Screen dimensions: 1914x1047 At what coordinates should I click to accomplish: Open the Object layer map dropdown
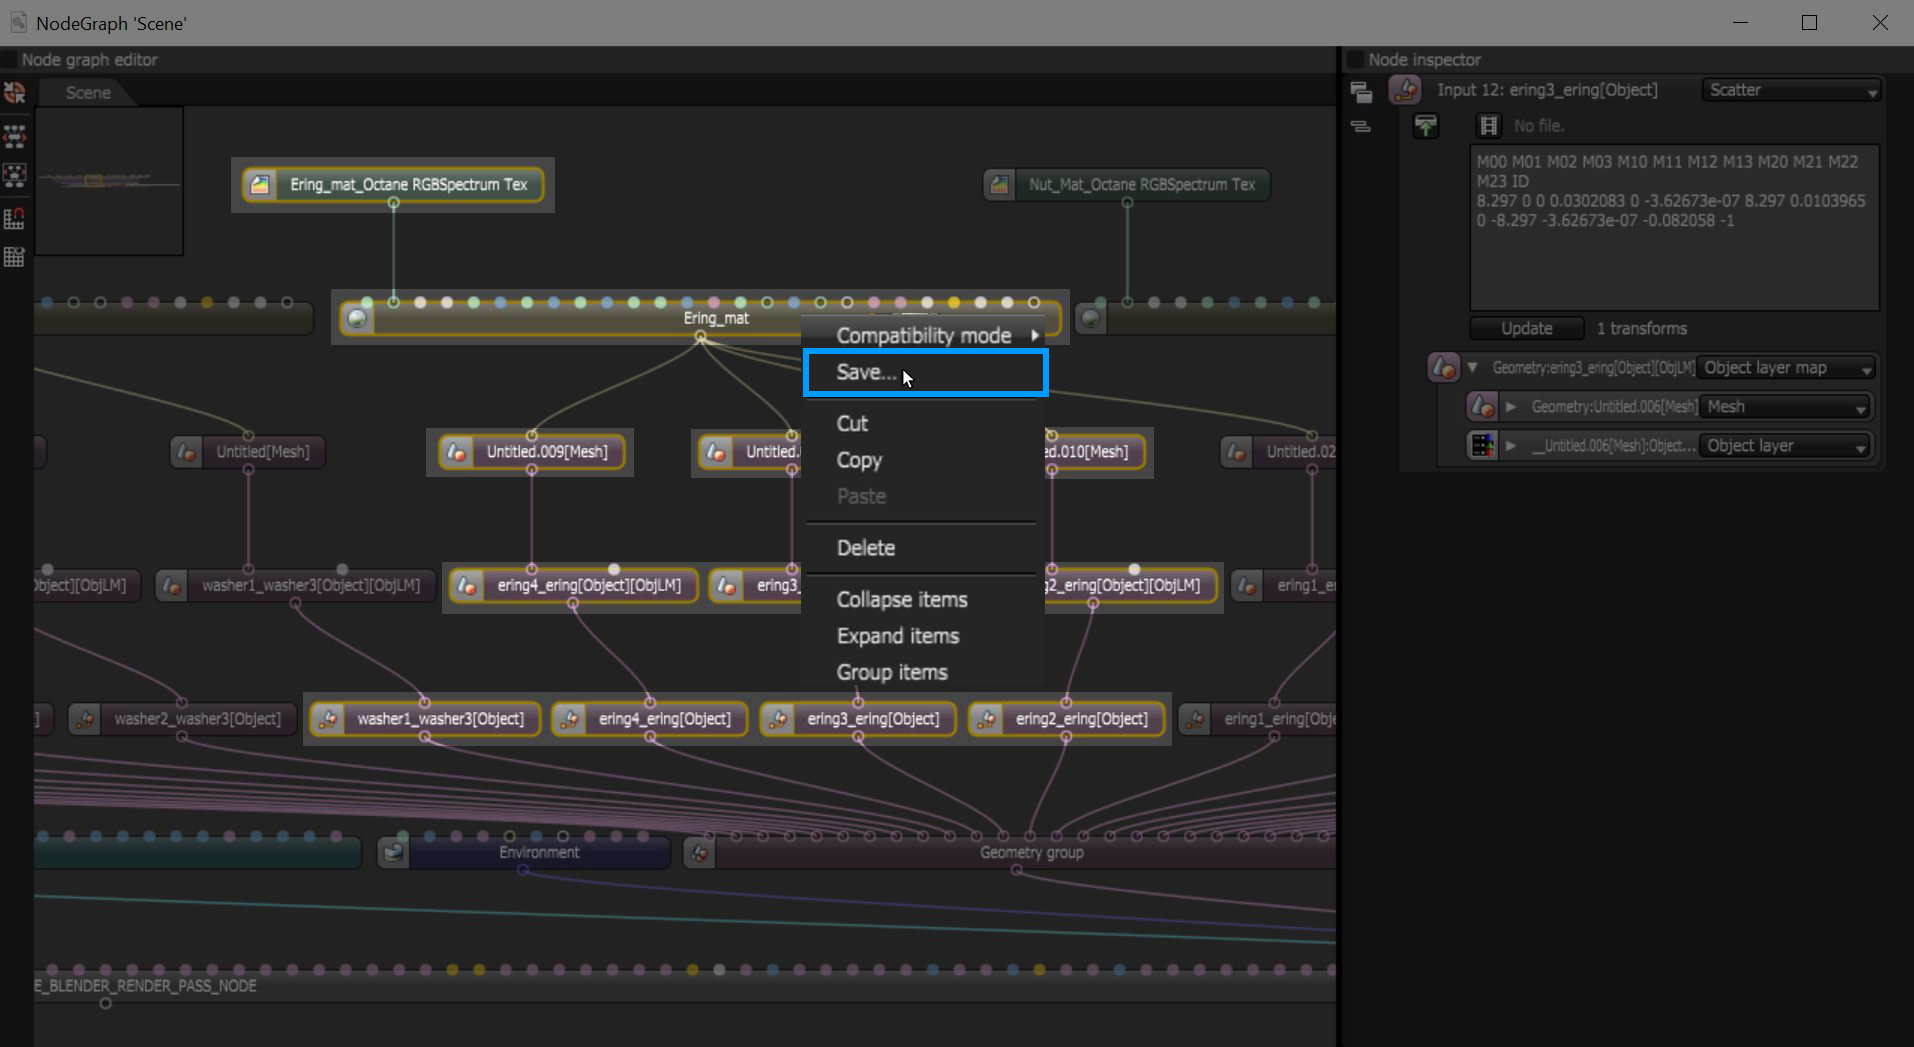[x=1787, y=367]
